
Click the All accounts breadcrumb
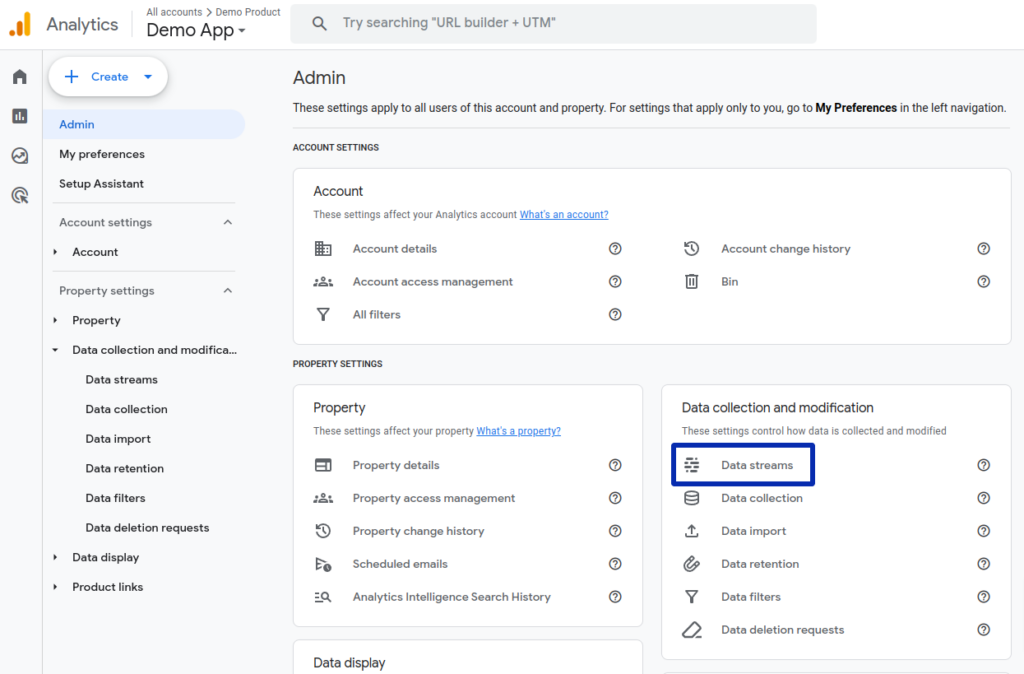(174, 12)
